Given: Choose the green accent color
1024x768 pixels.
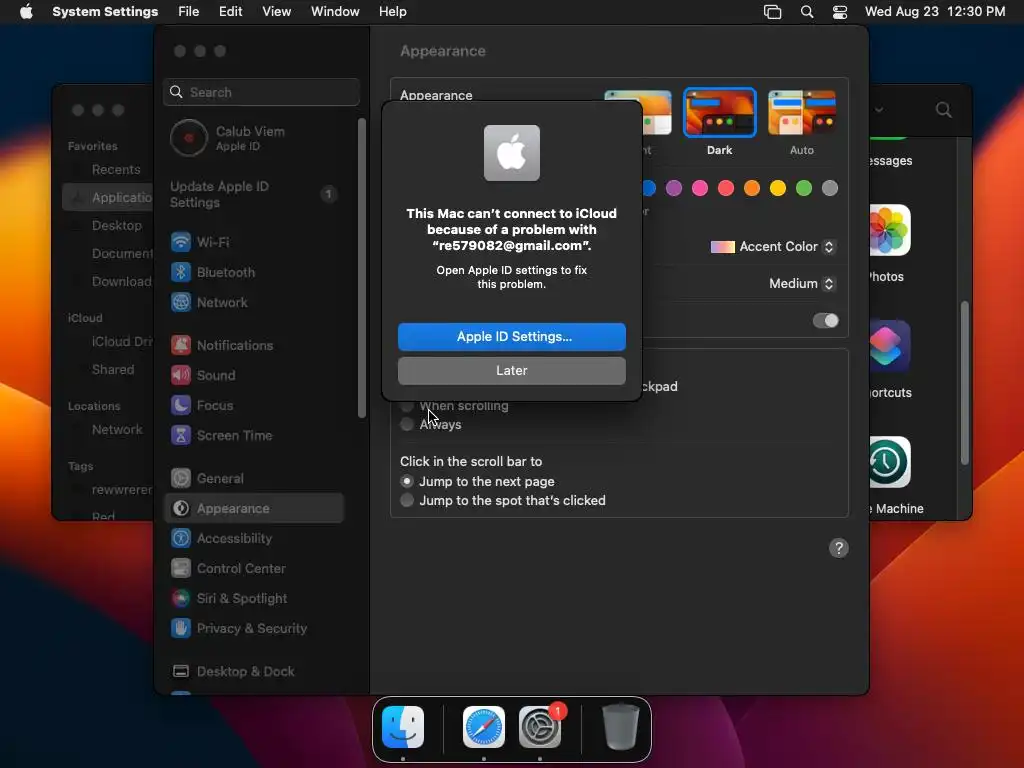Looking at the screenshot, I should (x=804, y=188).
